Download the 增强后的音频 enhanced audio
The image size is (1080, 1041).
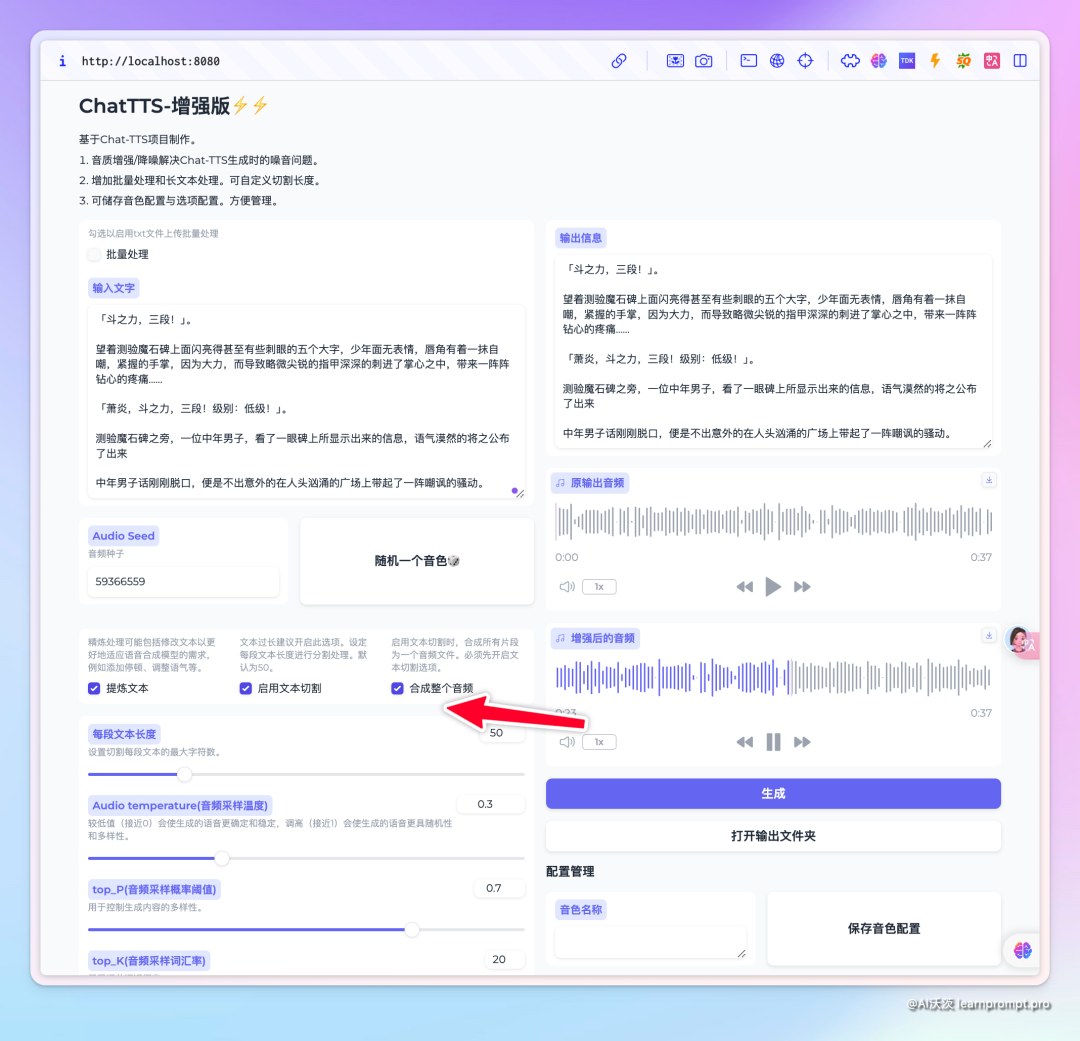tap(989, 635)
